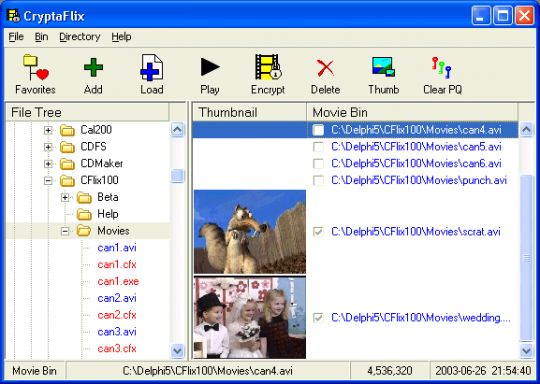Select the can5.avi path row
540x384 pixels.
point(416,147)
